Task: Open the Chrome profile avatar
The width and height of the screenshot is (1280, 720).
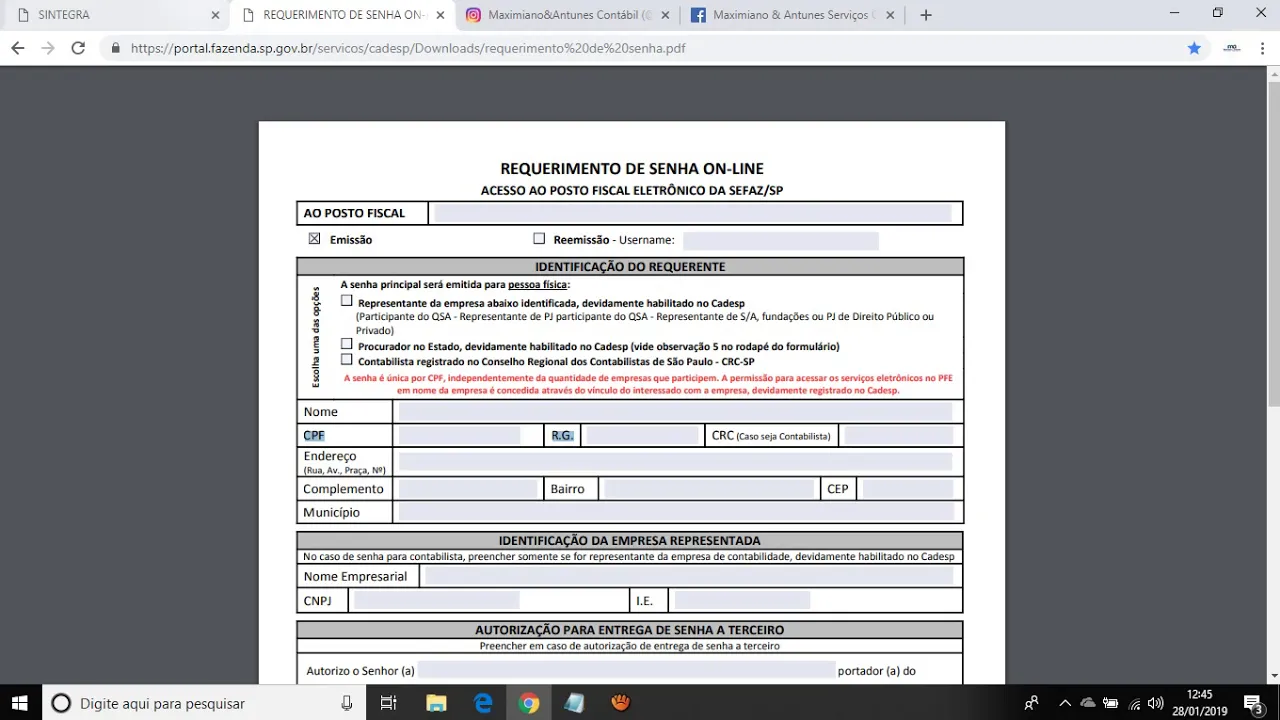Action: click(x=1231, y=48)
